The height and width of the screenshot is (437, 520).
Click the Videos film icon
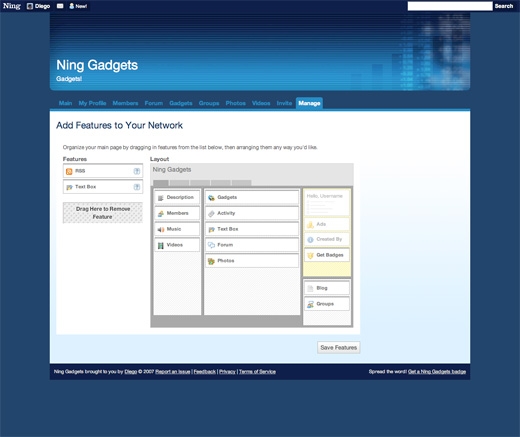(x=161, y=245)
